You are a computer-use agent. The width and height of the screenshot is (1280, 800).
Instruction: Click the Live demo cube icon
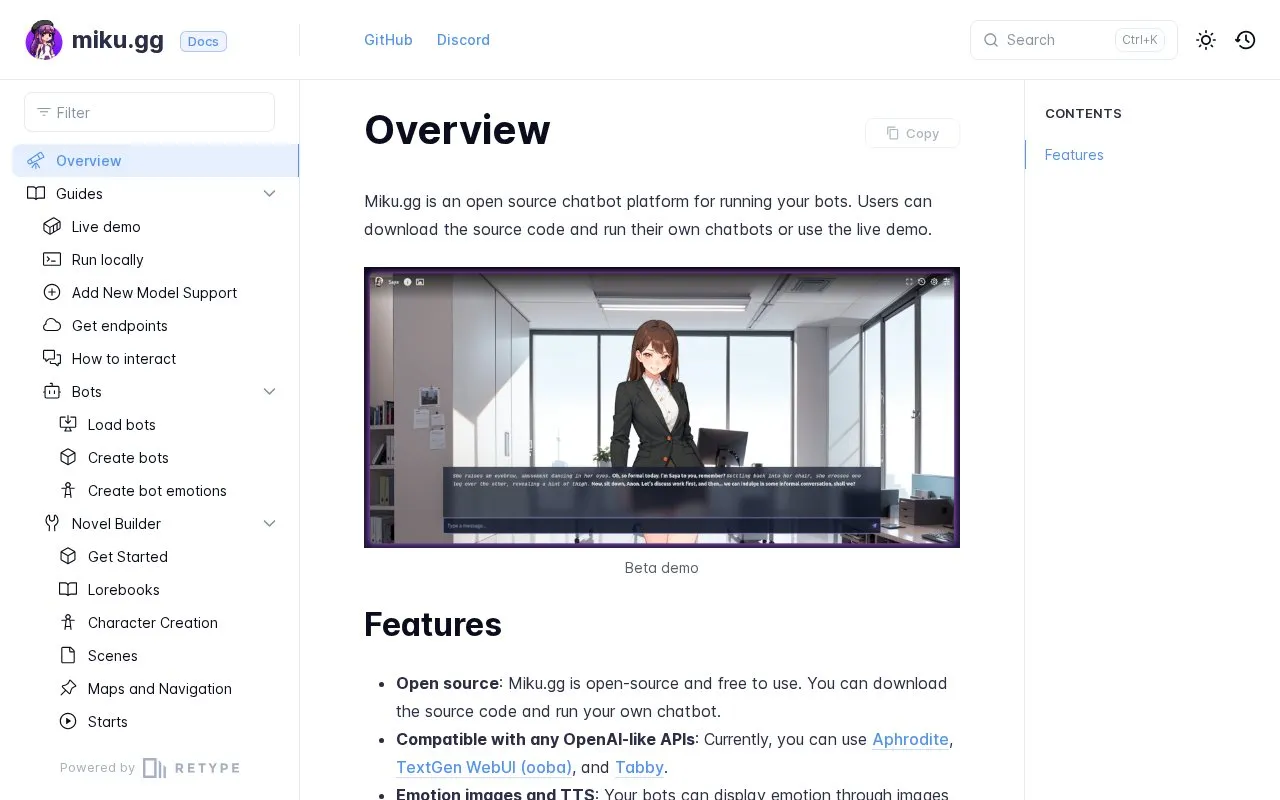tap(52, 226)
